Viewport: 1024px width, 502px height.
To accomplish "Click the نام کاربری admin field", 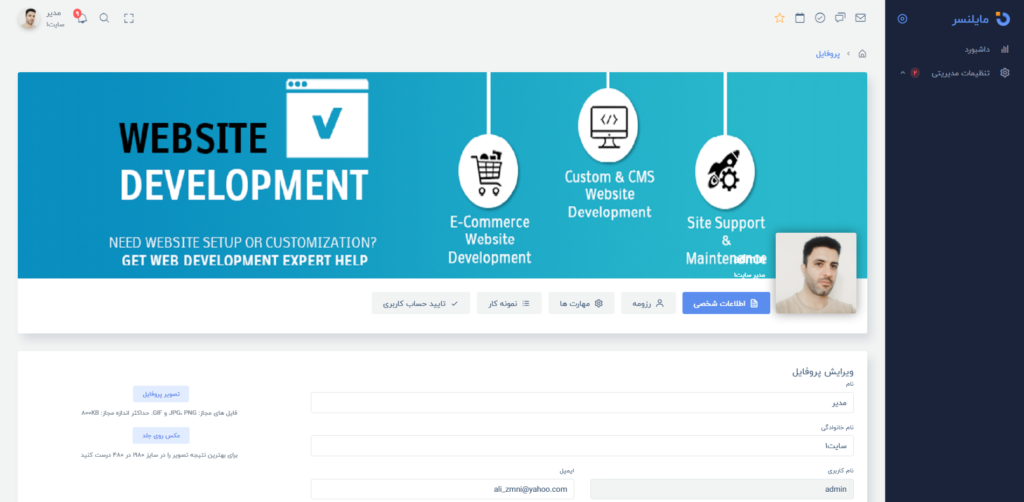I will (722, 489).
